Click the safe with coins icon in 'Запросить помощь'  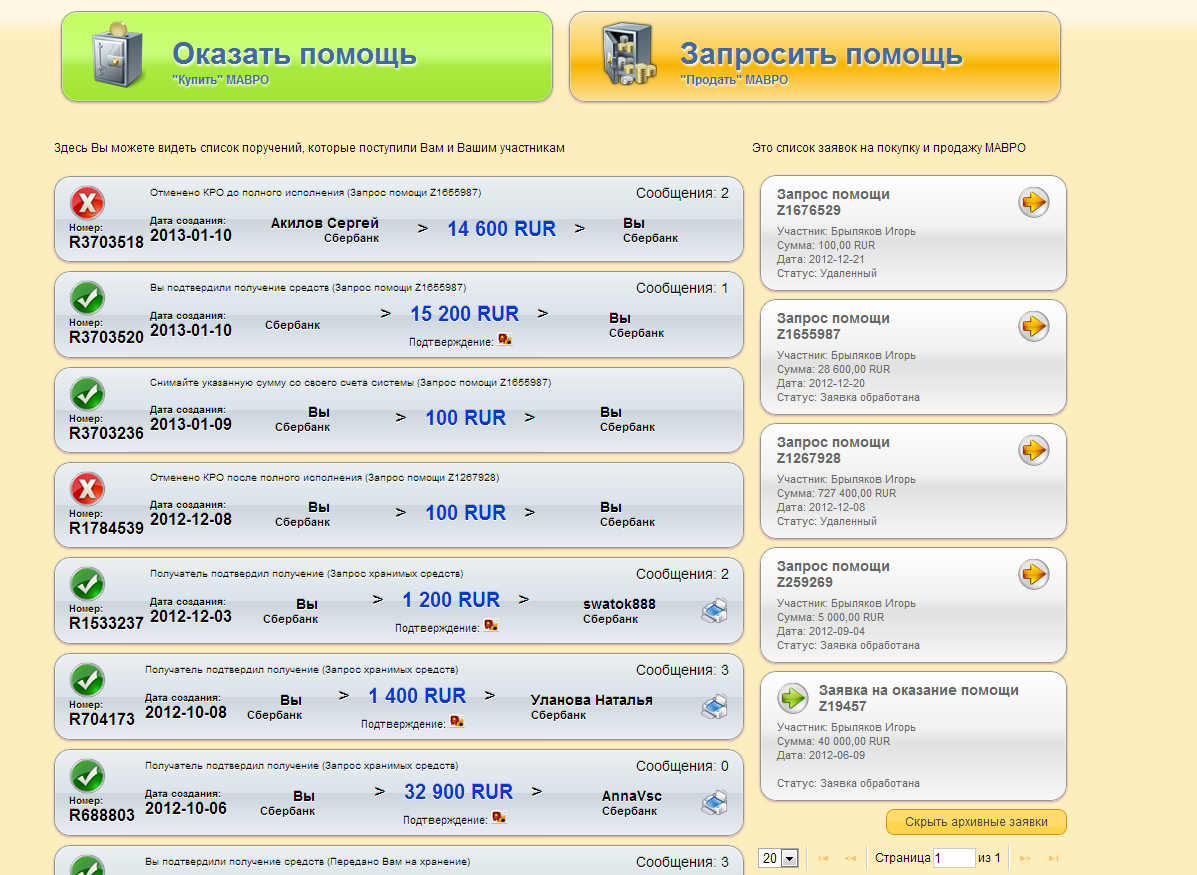point(628,53)
